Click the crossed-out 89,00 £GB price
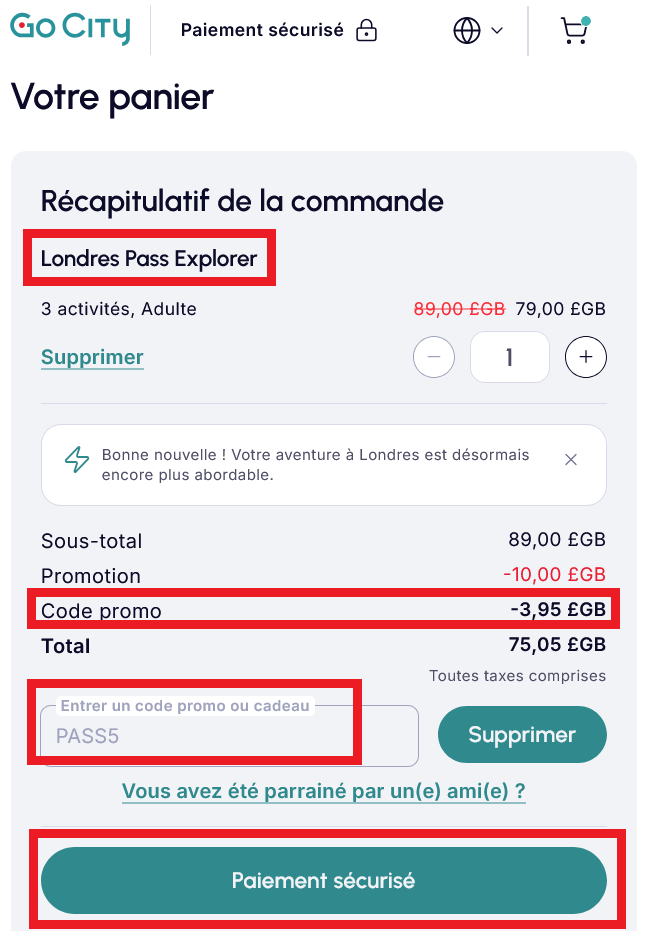Screen dimensions: 646x938 [458, 309]
